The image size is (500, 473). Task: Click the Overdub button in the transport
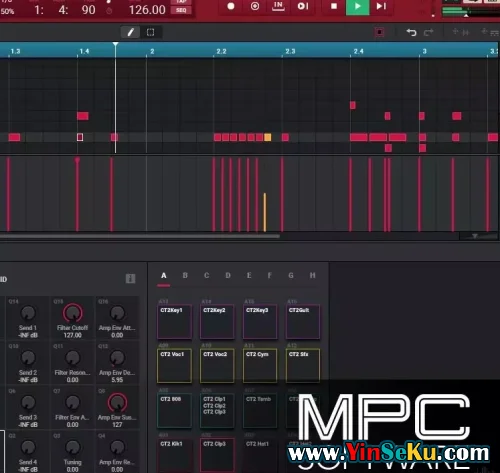[x=255, y=6]
